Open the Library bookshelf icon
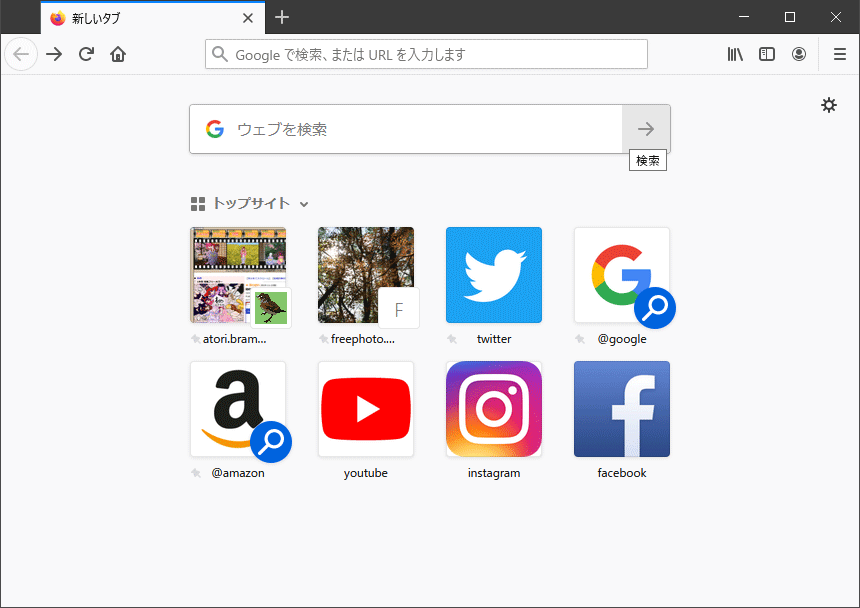This screenshot has width=860, height=608. coord(735,54)
